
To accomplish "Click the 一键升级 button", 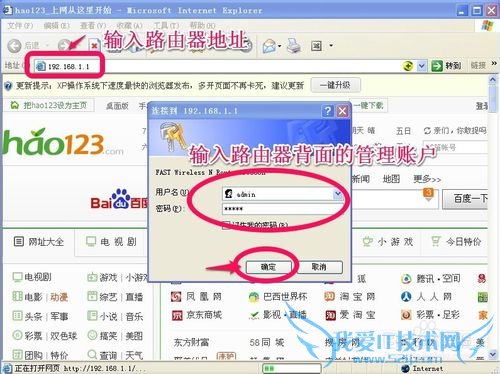I will click(335, 85).
